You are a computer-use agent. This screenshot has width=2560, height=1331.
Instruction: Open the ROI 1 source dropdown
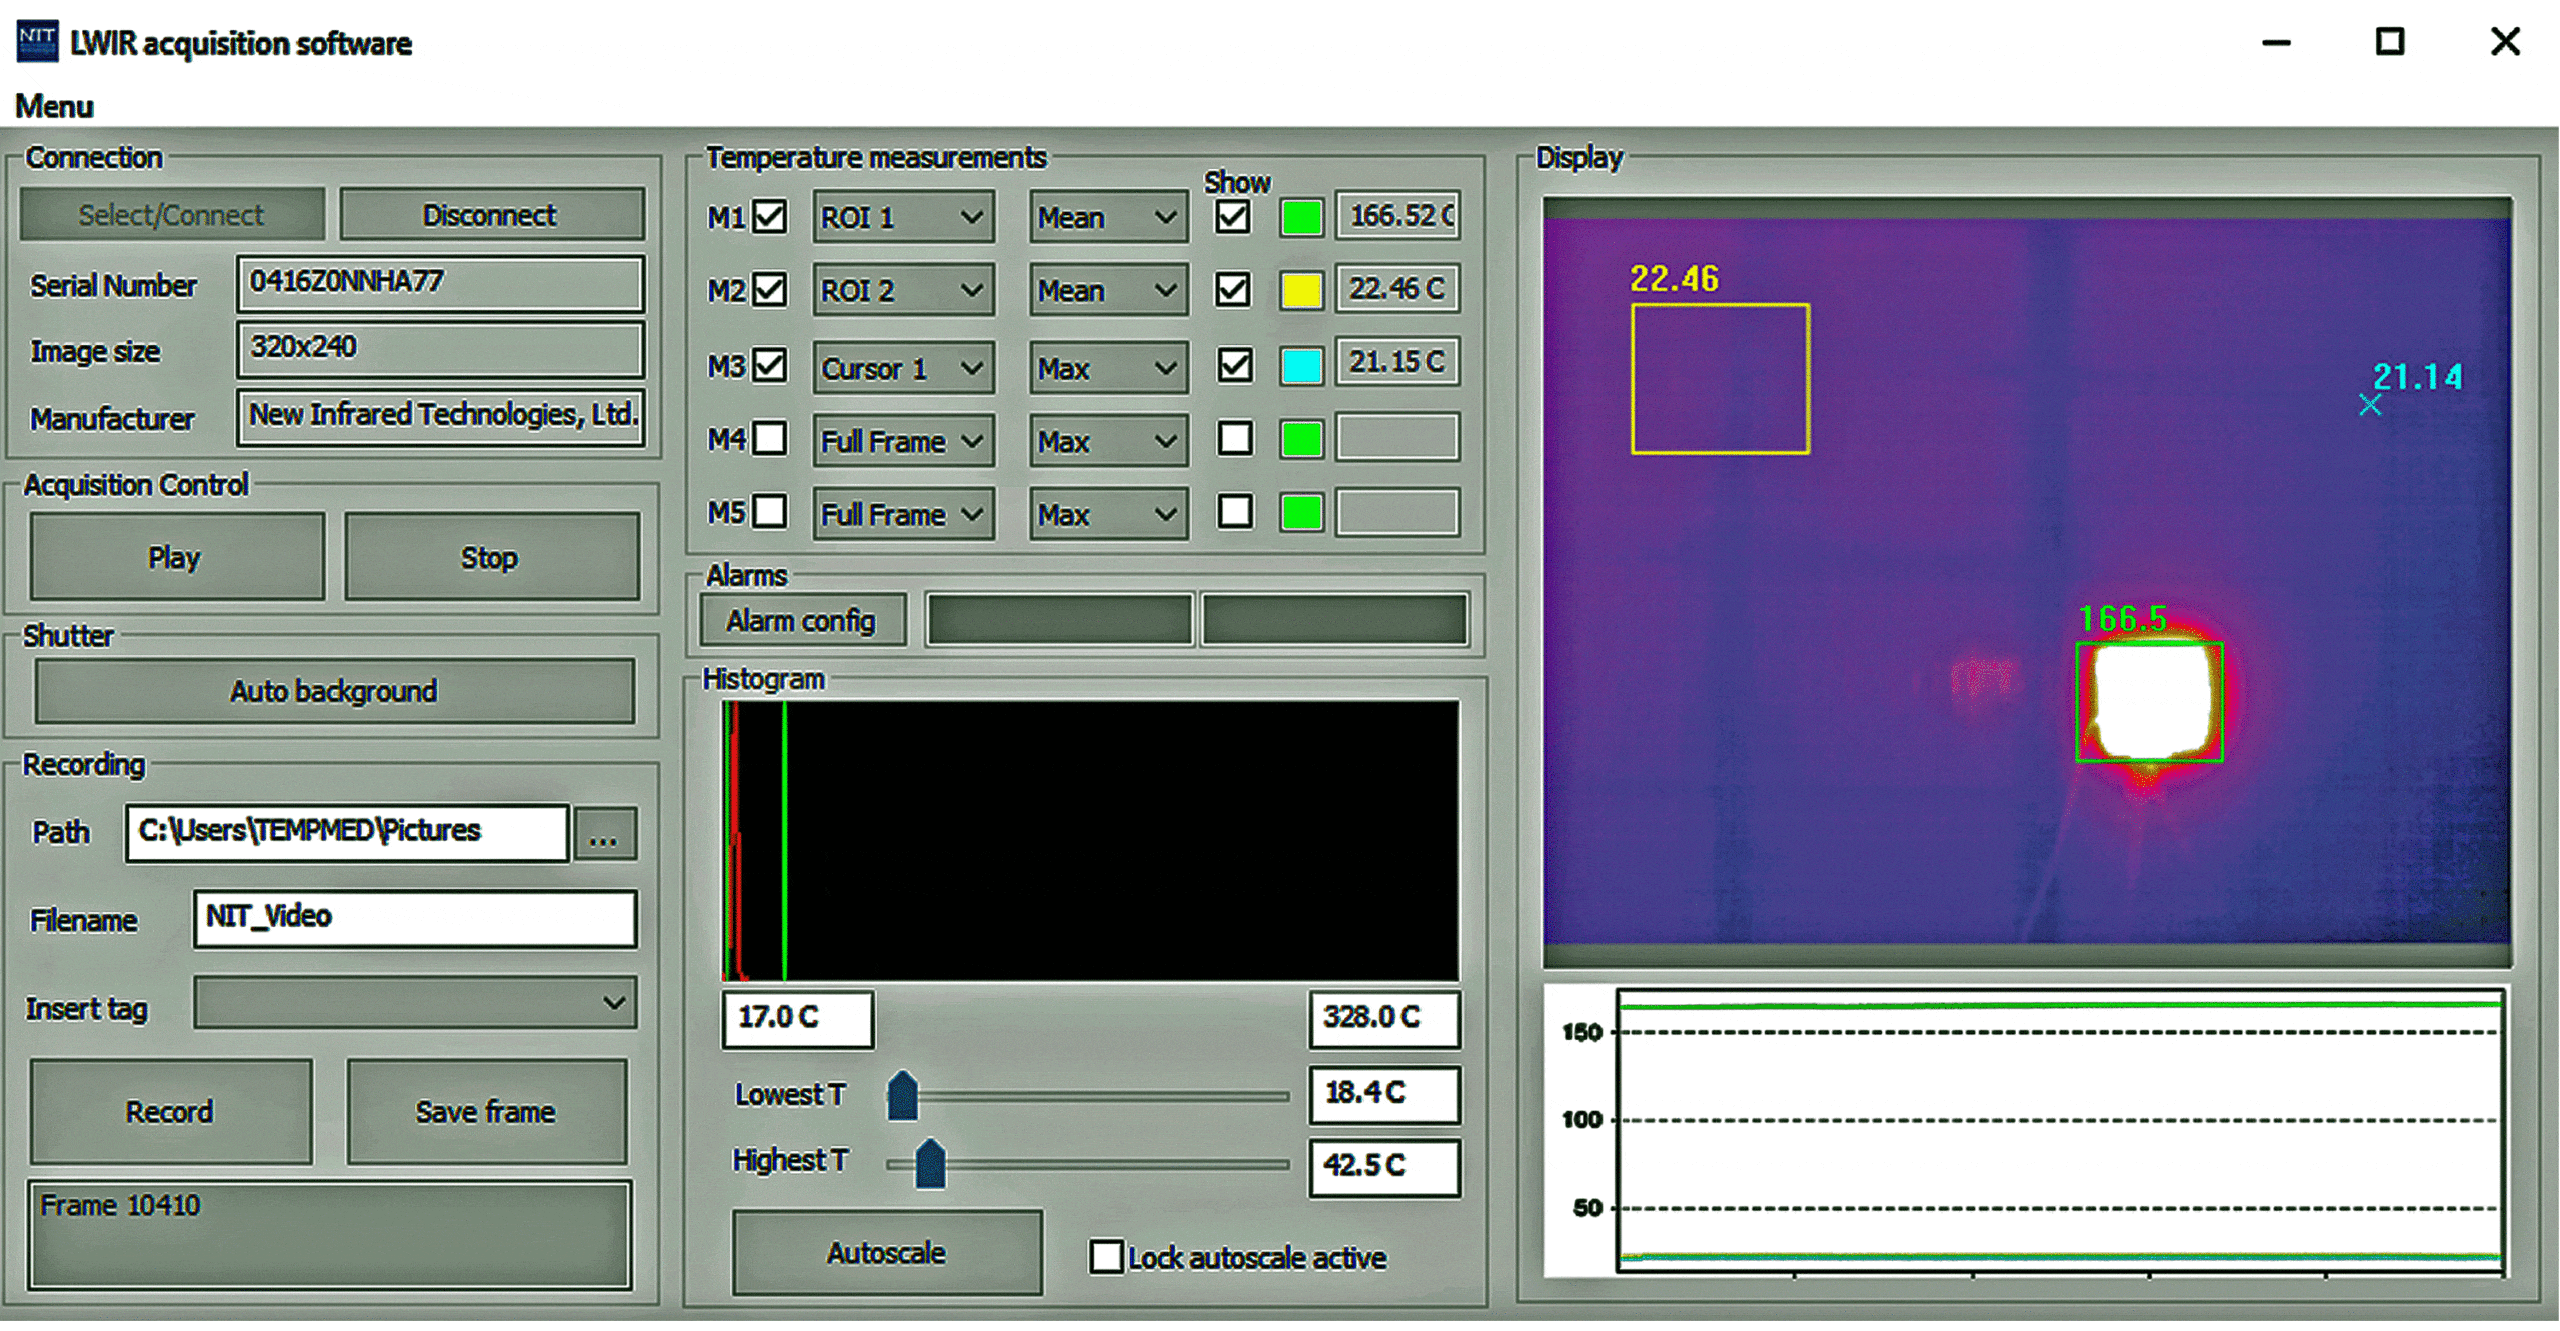tap(902, 217)
